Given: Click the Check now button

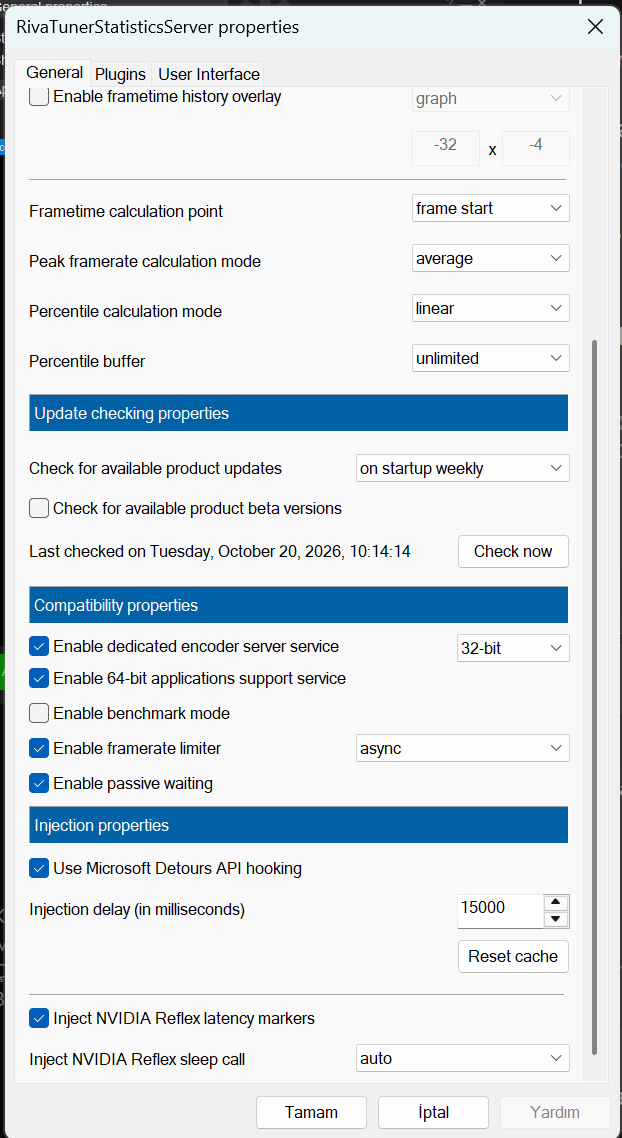Looking at the screenshot, I should click(513, 552).
